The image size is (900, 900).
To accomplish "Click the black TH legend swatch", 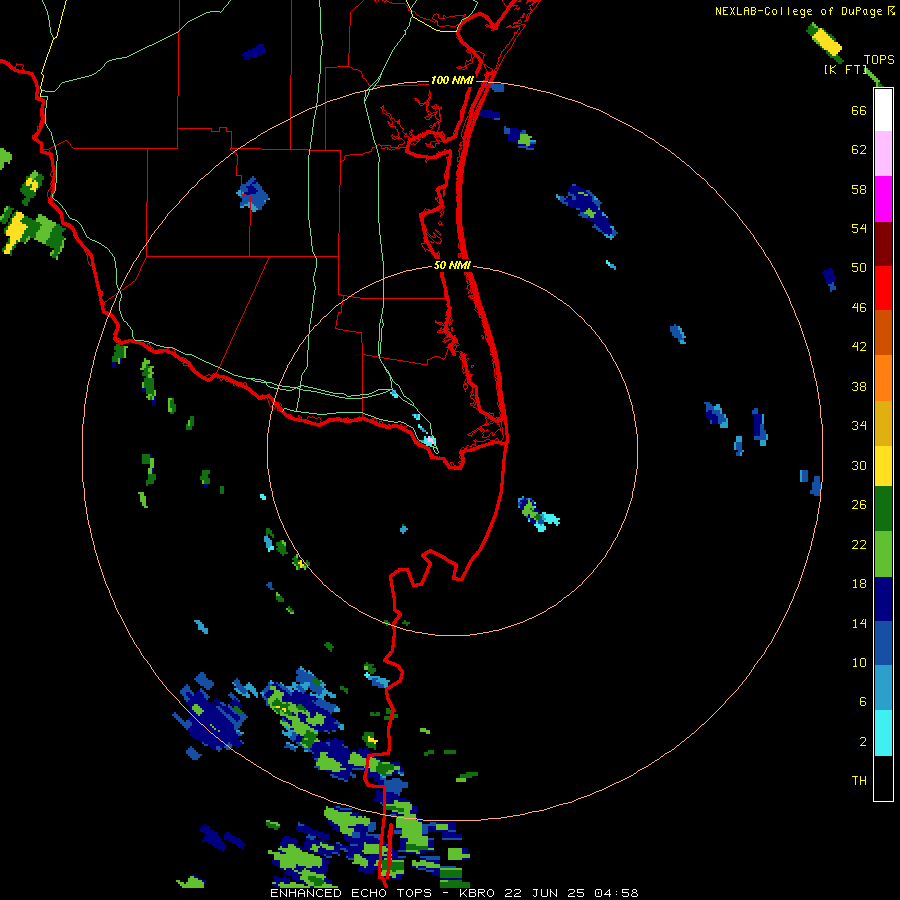I will click(883, 778).
